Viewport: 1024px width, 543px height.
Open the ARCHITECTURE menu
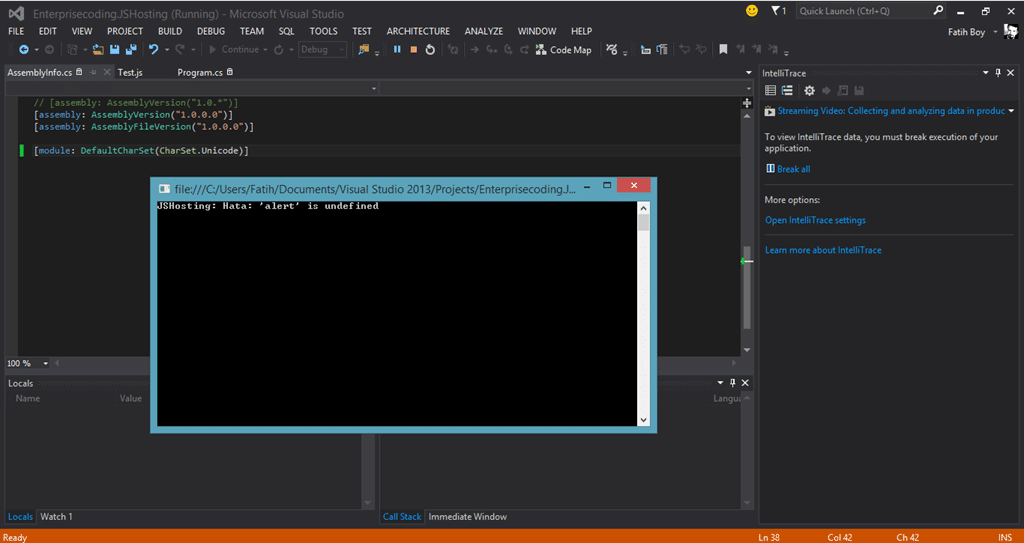point(418,31)
